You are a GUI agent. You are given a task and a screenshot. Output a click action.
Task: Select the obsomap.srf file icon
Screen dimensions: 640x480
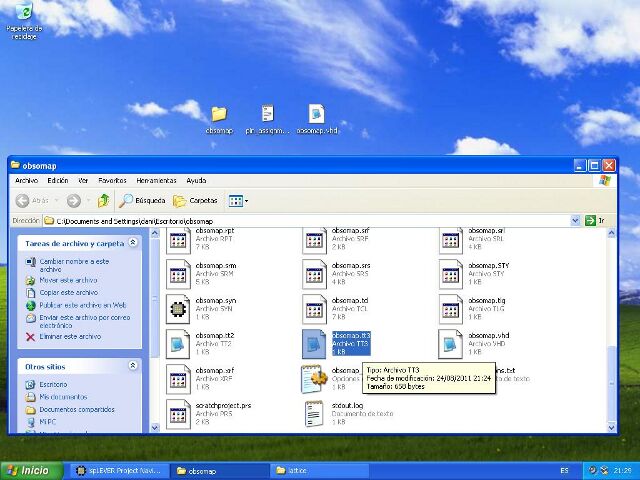click(x=315, y=240)
